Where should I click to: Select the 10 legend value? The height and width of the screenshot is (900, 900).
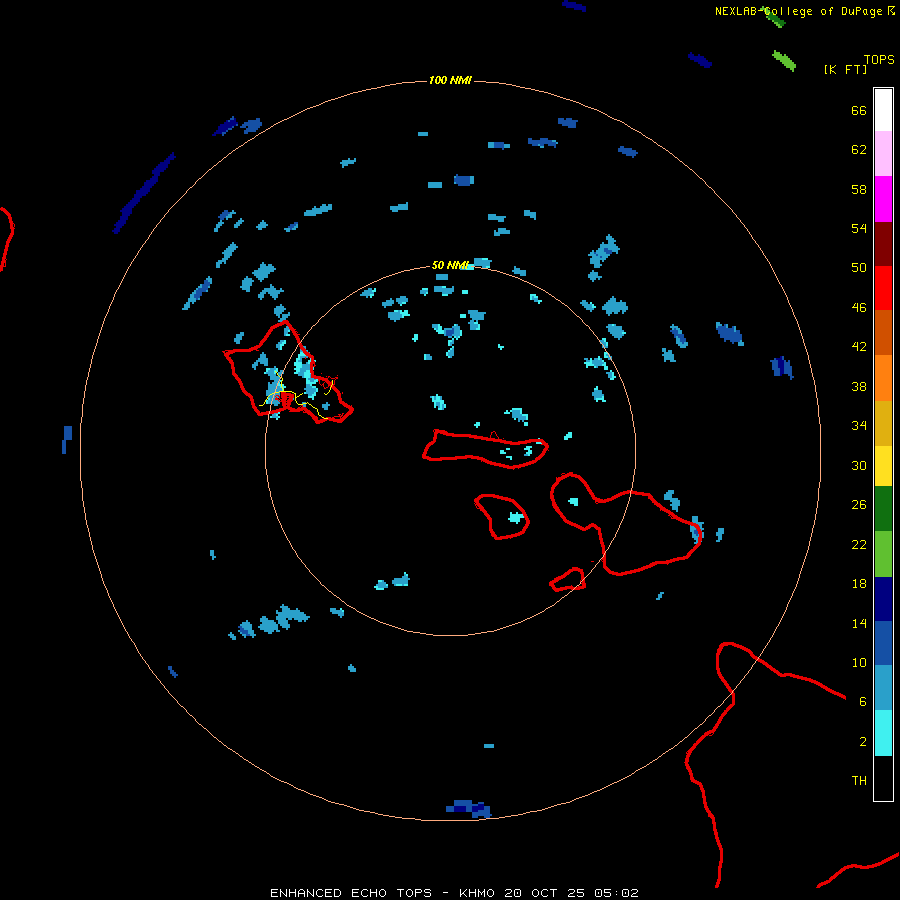859,662
